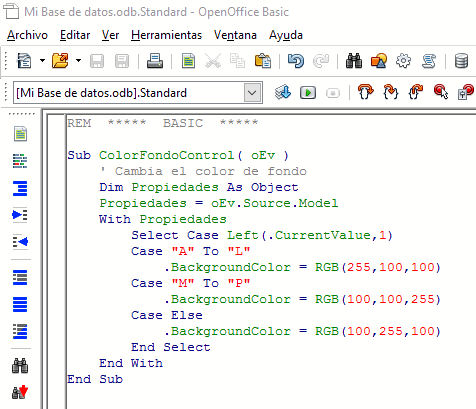This screenshot has width=476, height=409.
Task: Click the 'Select Case Left(.CurrentValue,1)' line
Action: (262, 235)
